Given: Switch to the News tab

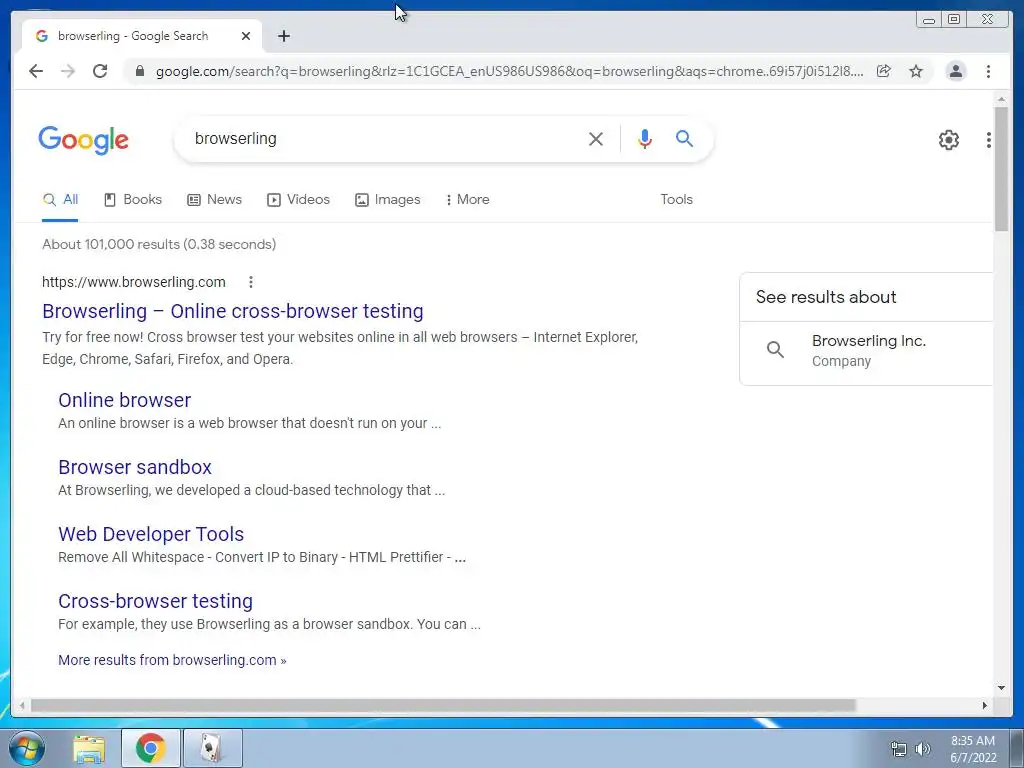Looking at the screenshot, I should coord(214,200).
